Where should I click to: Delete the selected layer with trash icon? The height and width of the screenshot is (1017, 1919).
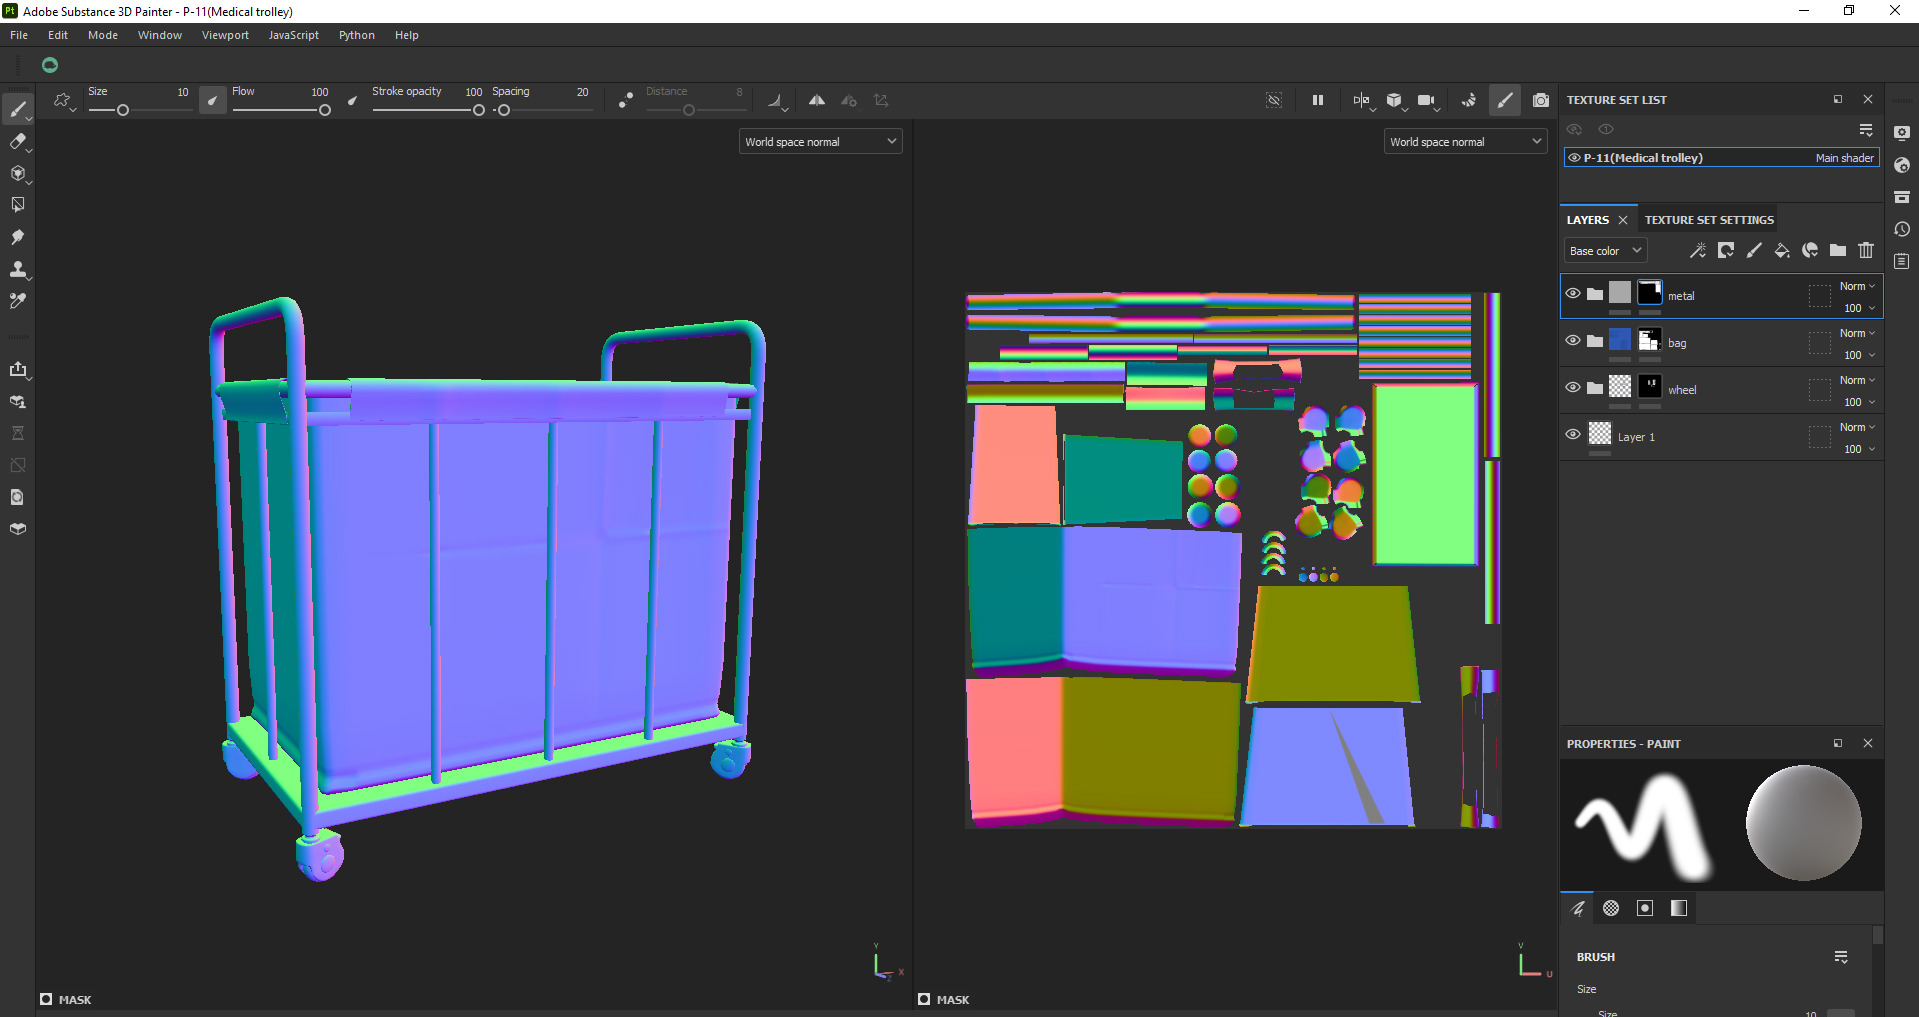(1866, 250)
